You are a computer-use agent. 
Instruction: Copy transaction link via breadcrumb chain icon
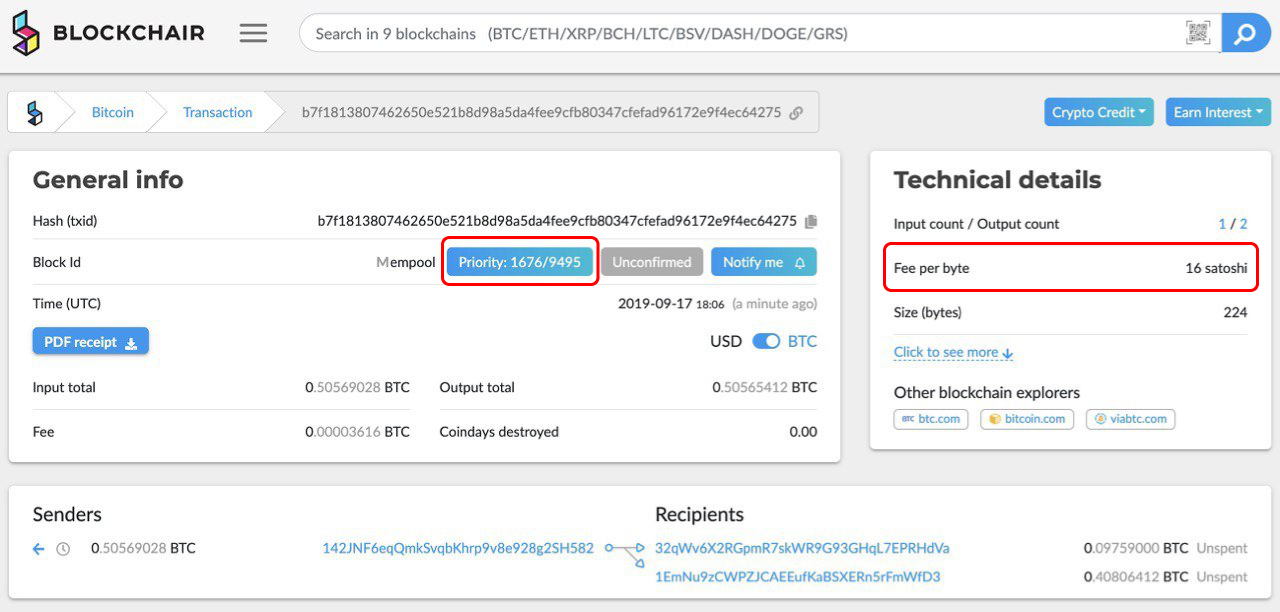tap(796, 113)
